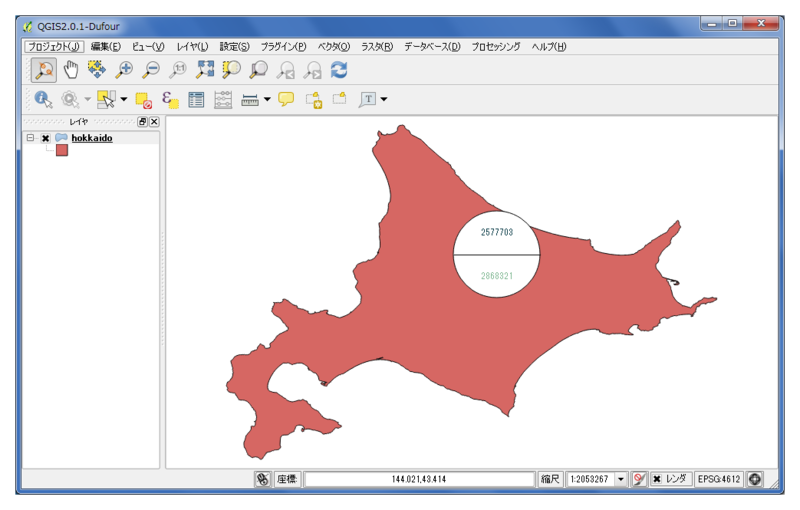Select the Zoom Out magnifier tool
The width and height of the screenshot is (800, 510).
tap(151, 70)
